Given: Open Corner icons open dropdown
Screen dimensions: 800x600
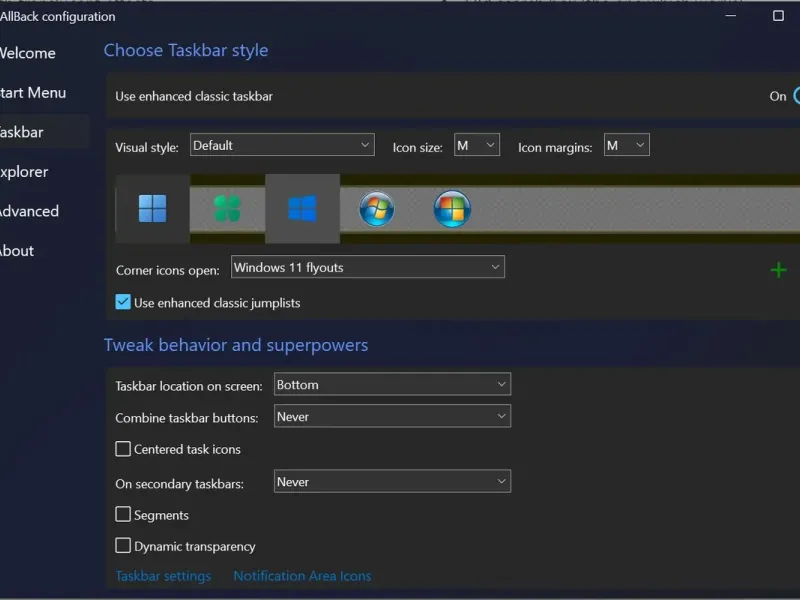Looking at the screenshot, I should (368, 267).
